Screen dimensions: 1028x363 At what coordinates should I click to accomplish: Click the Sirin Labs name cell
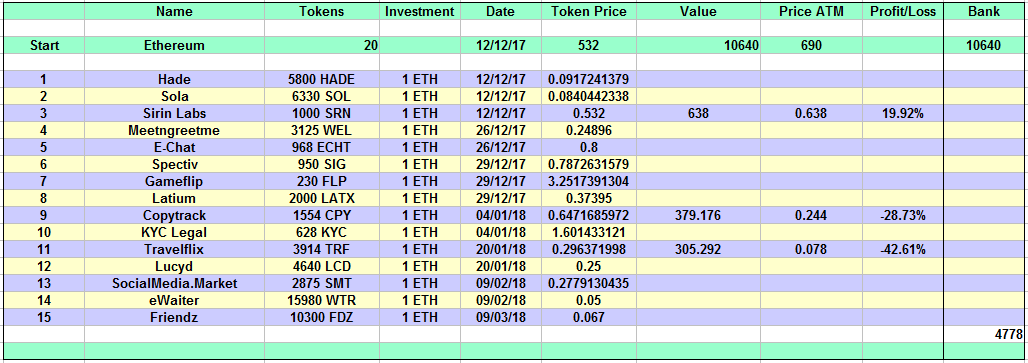174,113
